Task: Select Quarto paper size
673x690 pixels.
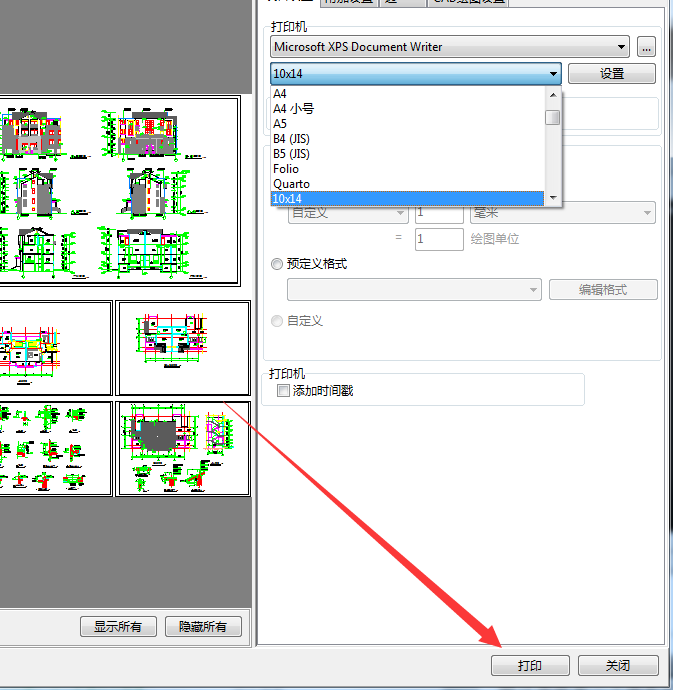Action: pyautogui.click(x=408, y=184)
